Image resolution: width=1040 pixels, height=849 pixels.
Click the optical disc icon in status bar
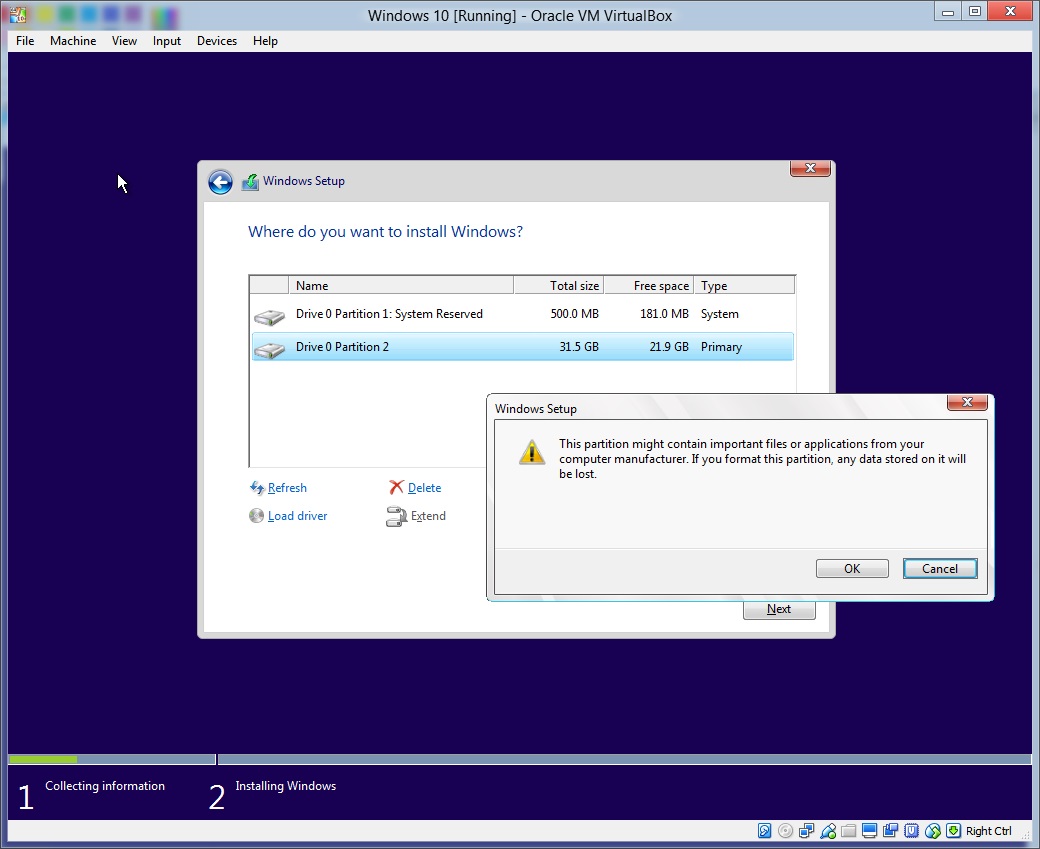(785, 830)
